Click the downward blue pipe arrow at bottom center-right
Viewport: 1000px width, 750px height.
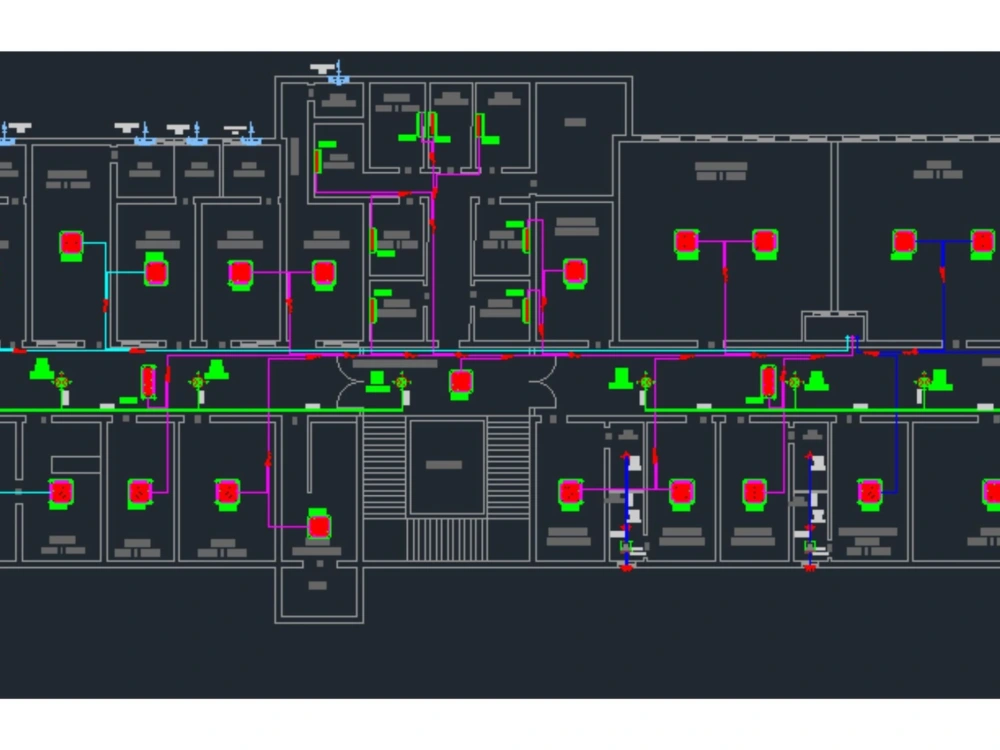point(624,567)
